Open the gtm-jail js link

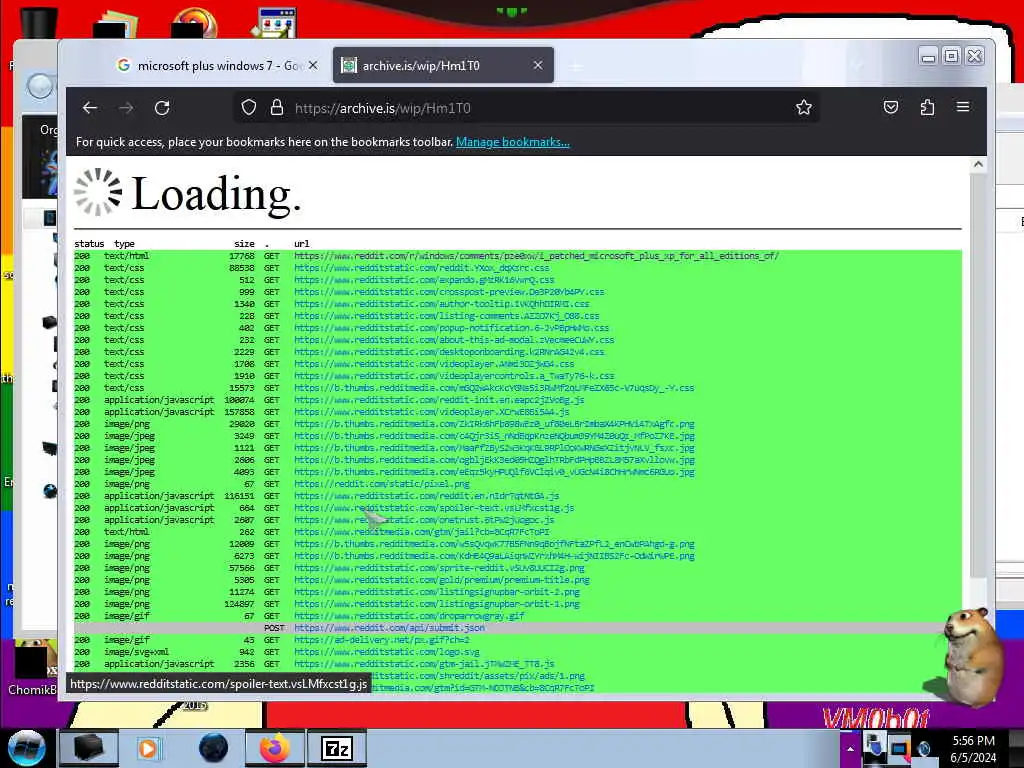click(x=424, y=664)
